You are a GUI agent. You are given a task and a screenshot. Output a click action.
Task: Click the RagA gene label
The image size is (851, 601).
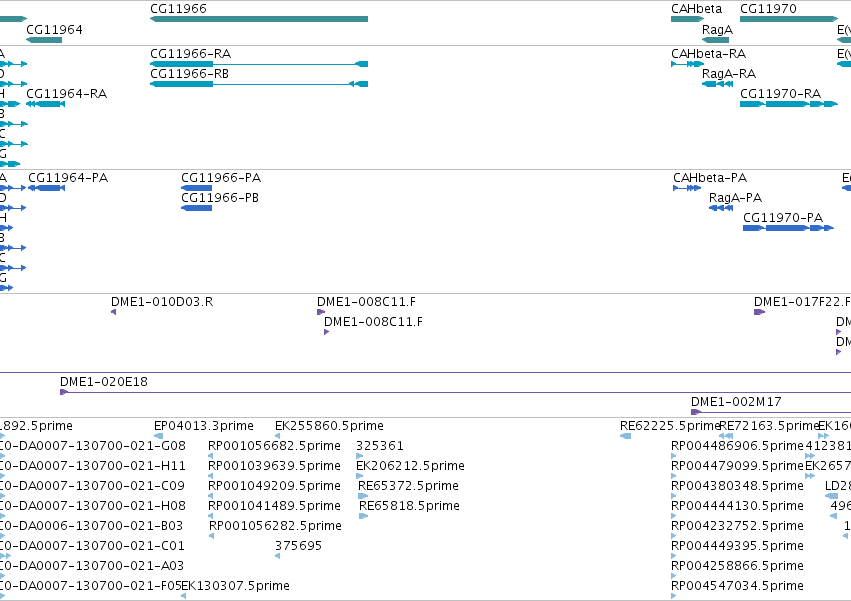[x=717, y=29]
